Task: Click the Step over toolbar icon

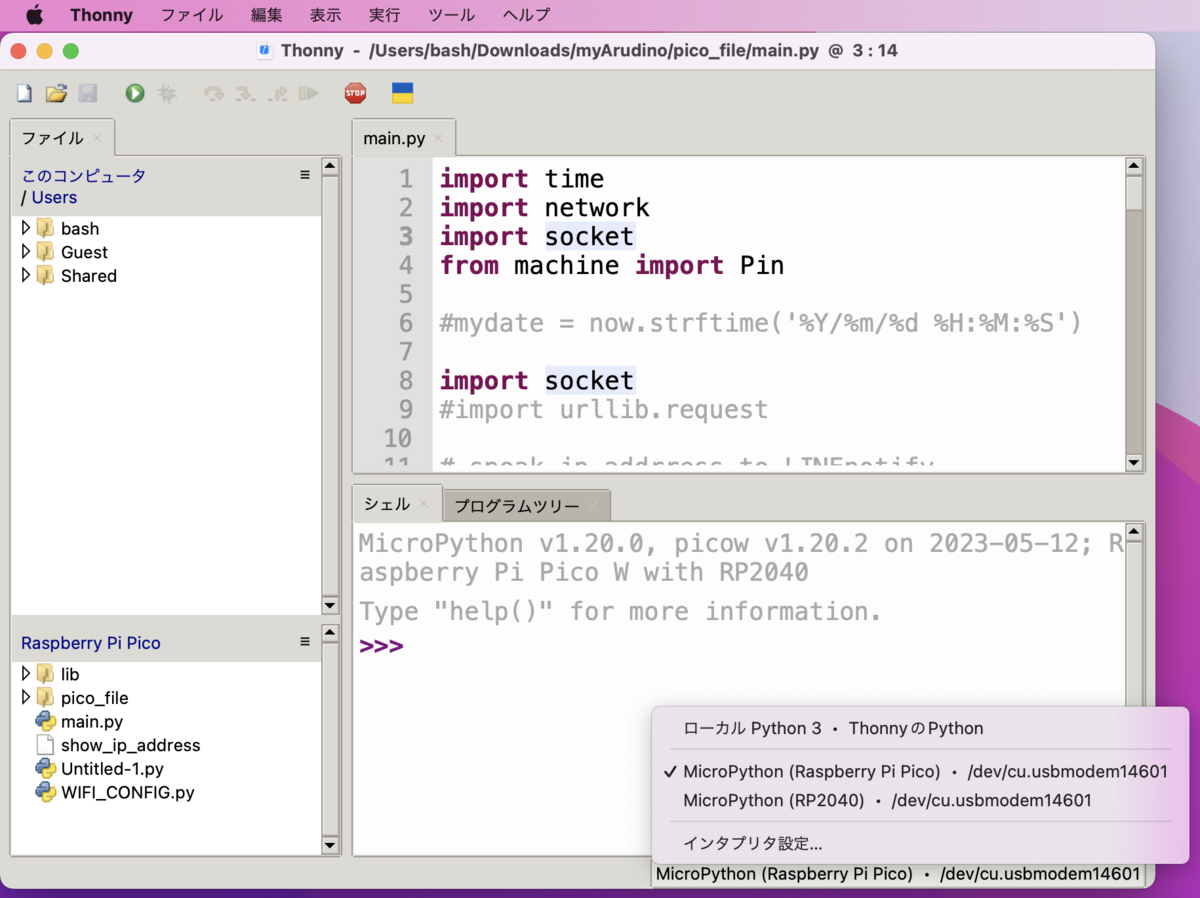Action: (213, 93)
